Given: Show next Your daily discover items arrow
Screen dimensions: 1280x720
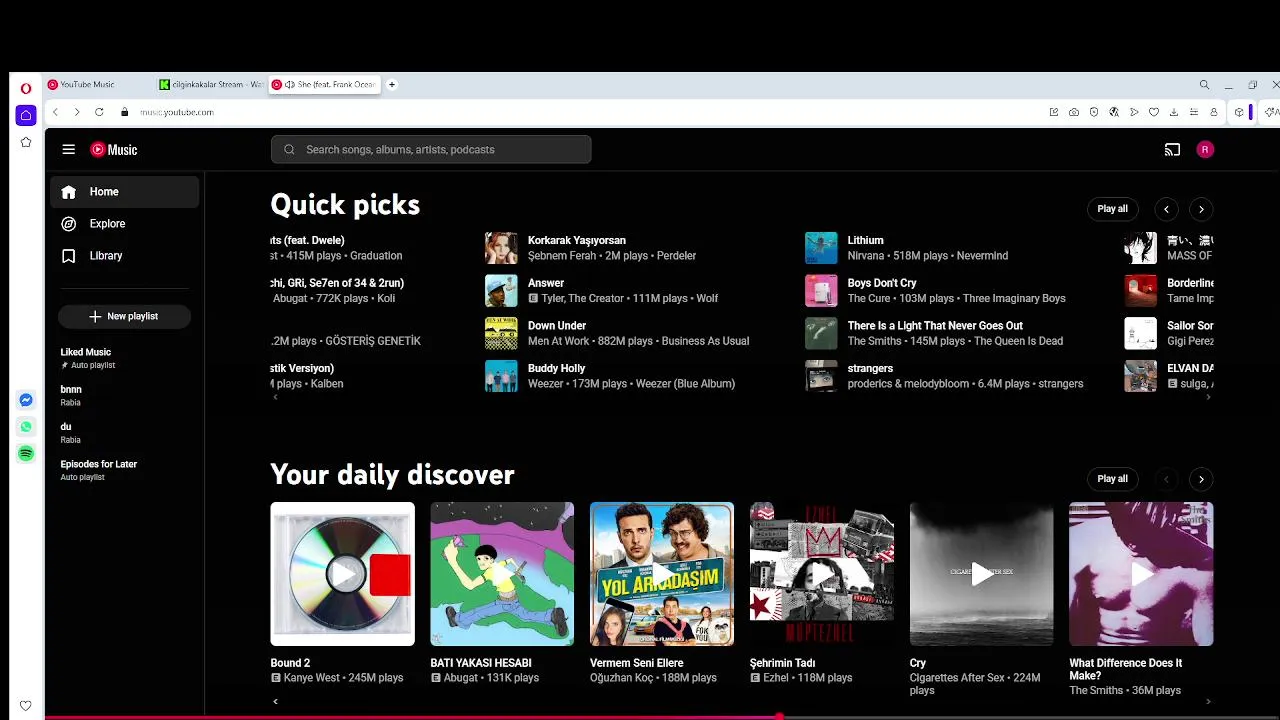Looking at the screenshot, I should click(1201, 479).
